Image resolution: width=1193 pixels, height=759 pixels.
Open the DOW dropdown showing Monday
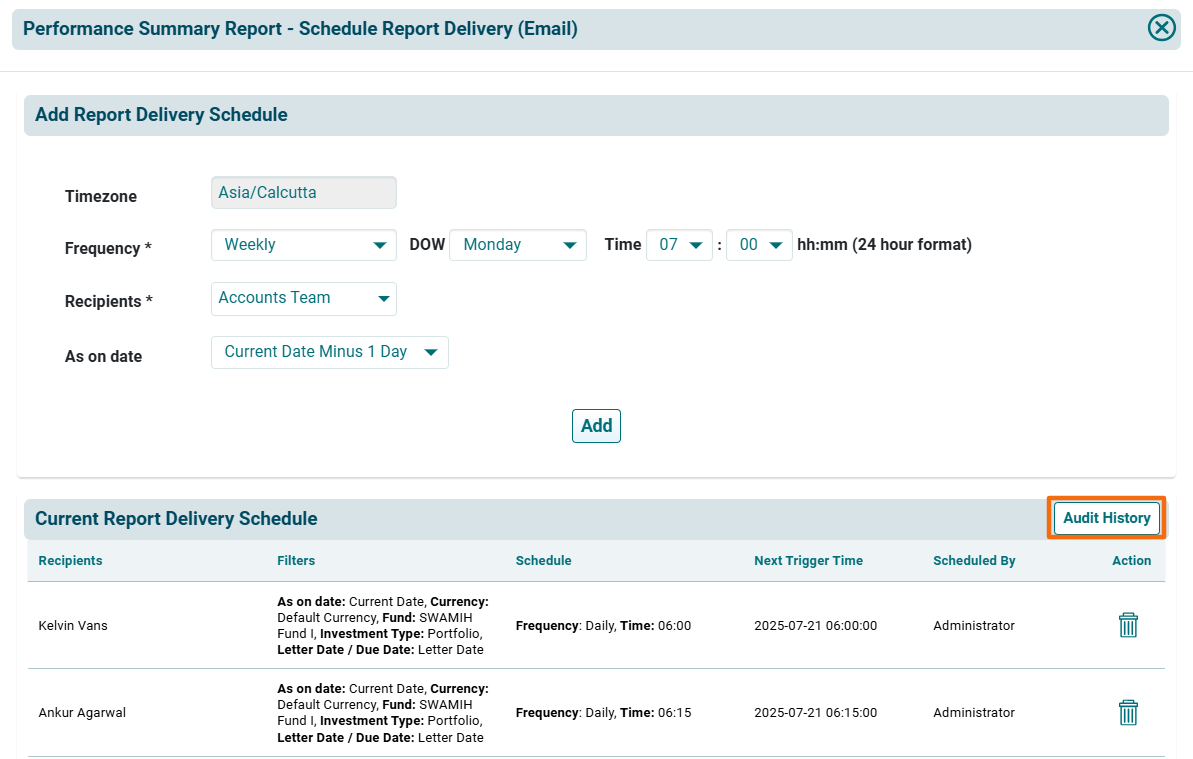517,245
